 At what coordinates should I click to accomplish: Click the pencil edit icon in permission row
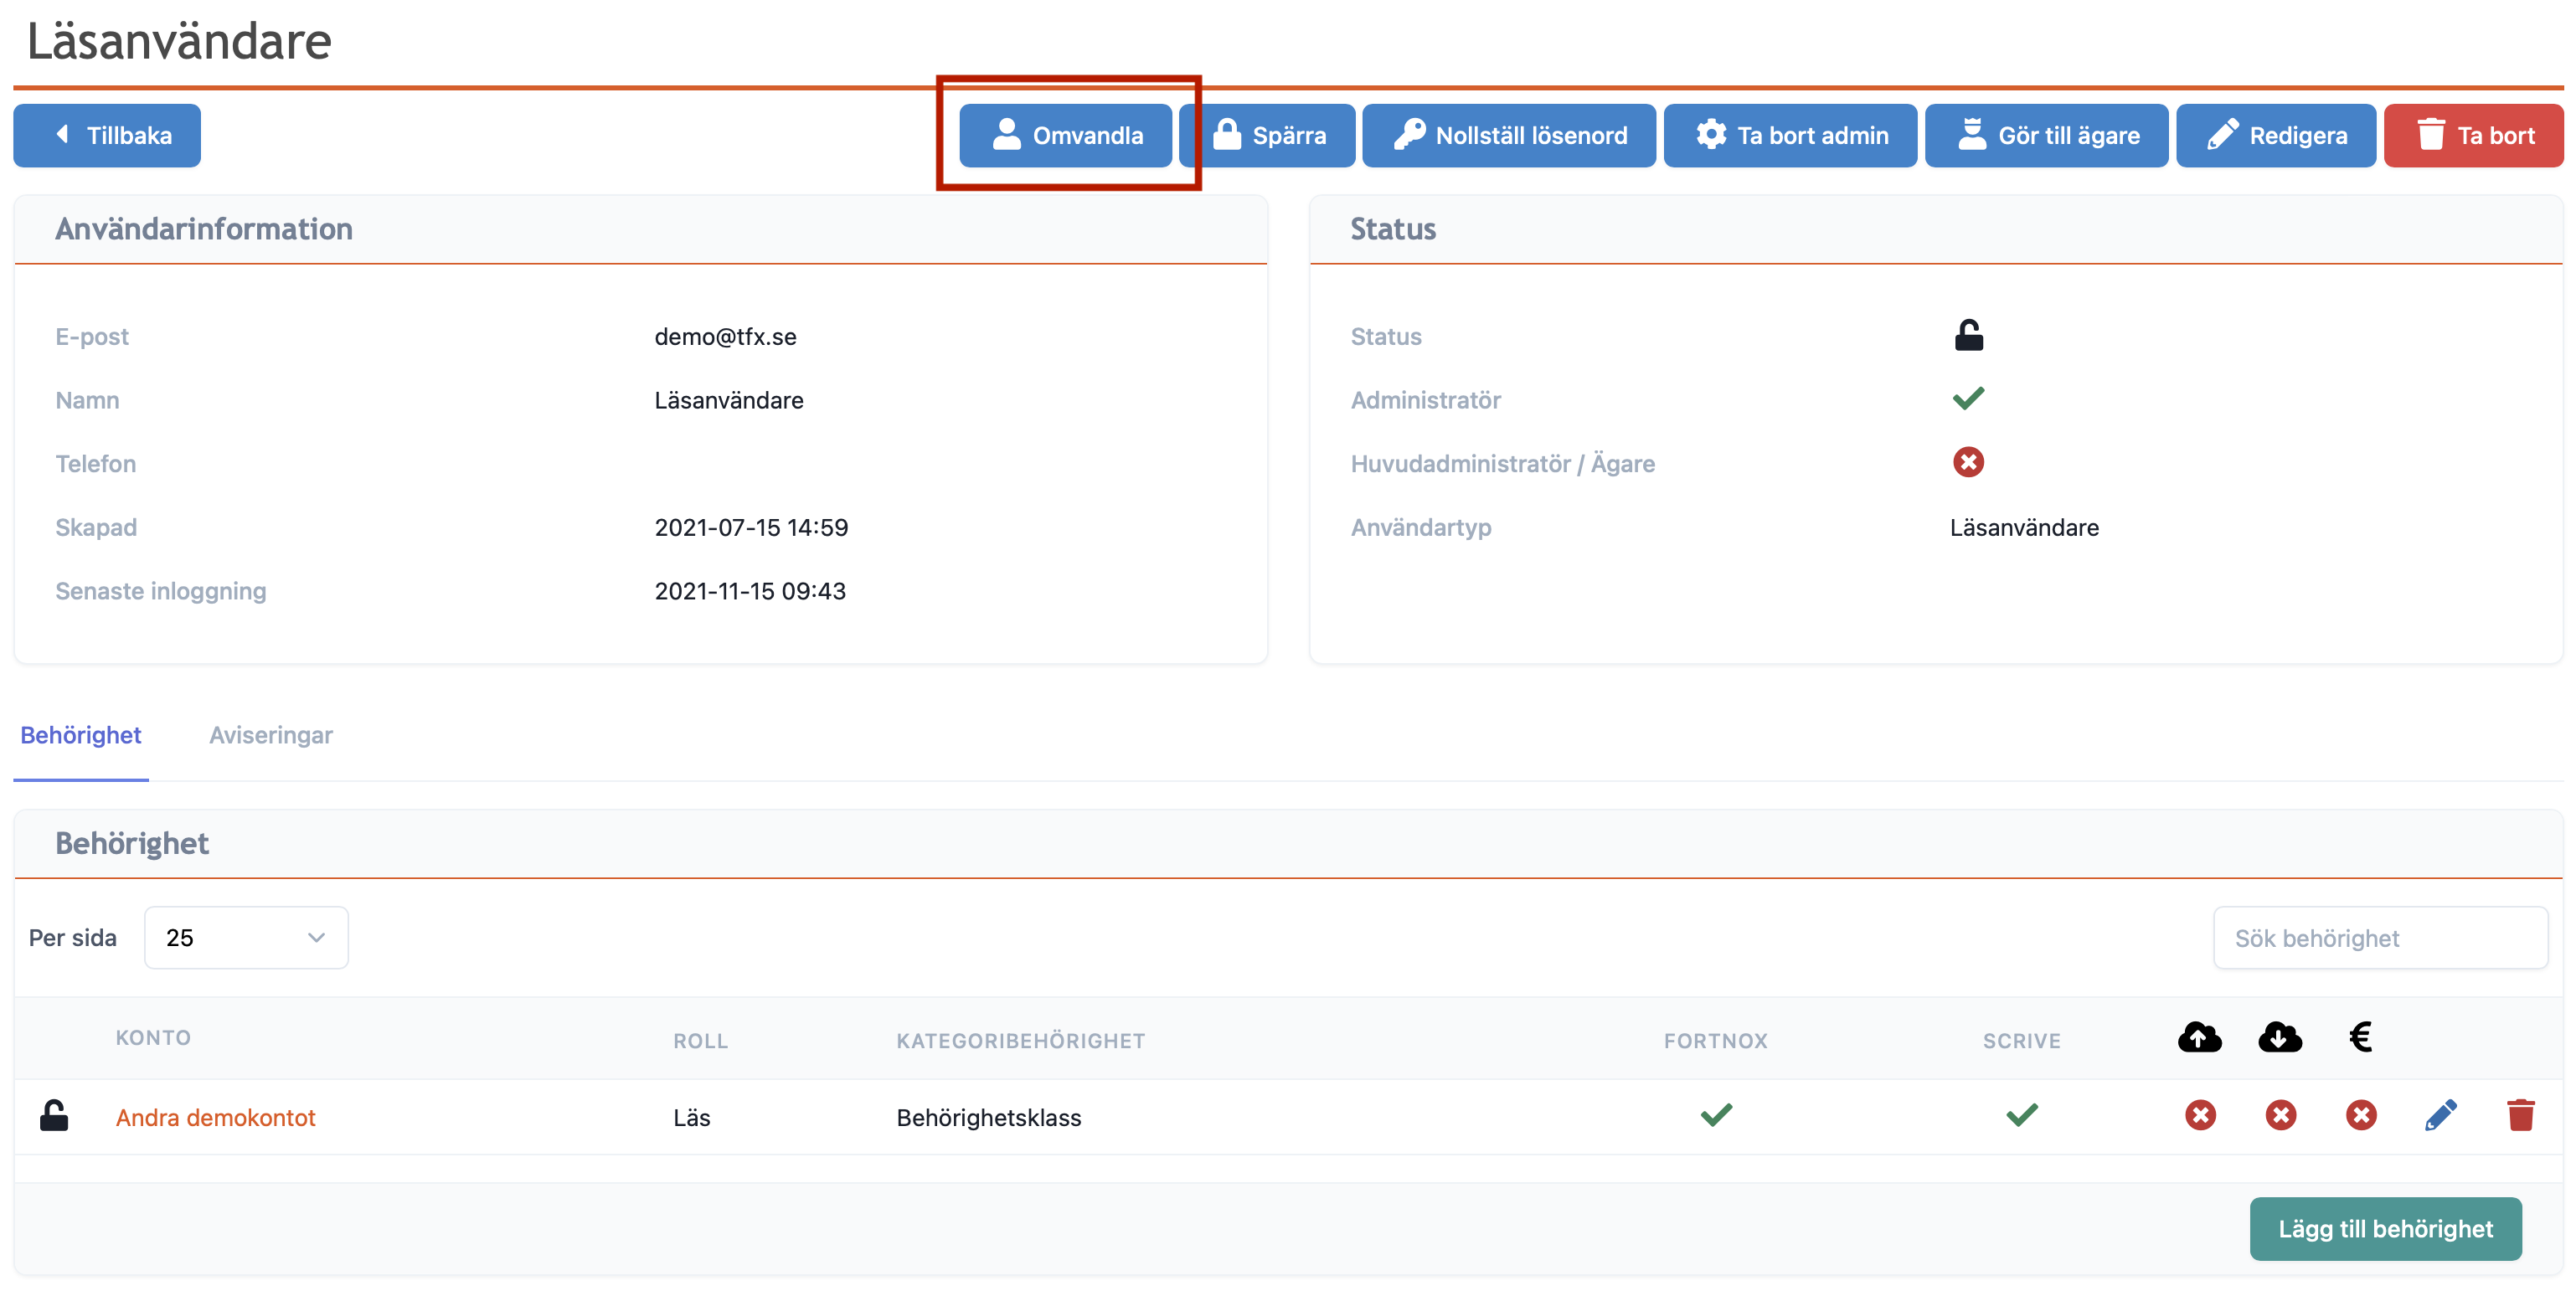click(x=2440, y=1115)
